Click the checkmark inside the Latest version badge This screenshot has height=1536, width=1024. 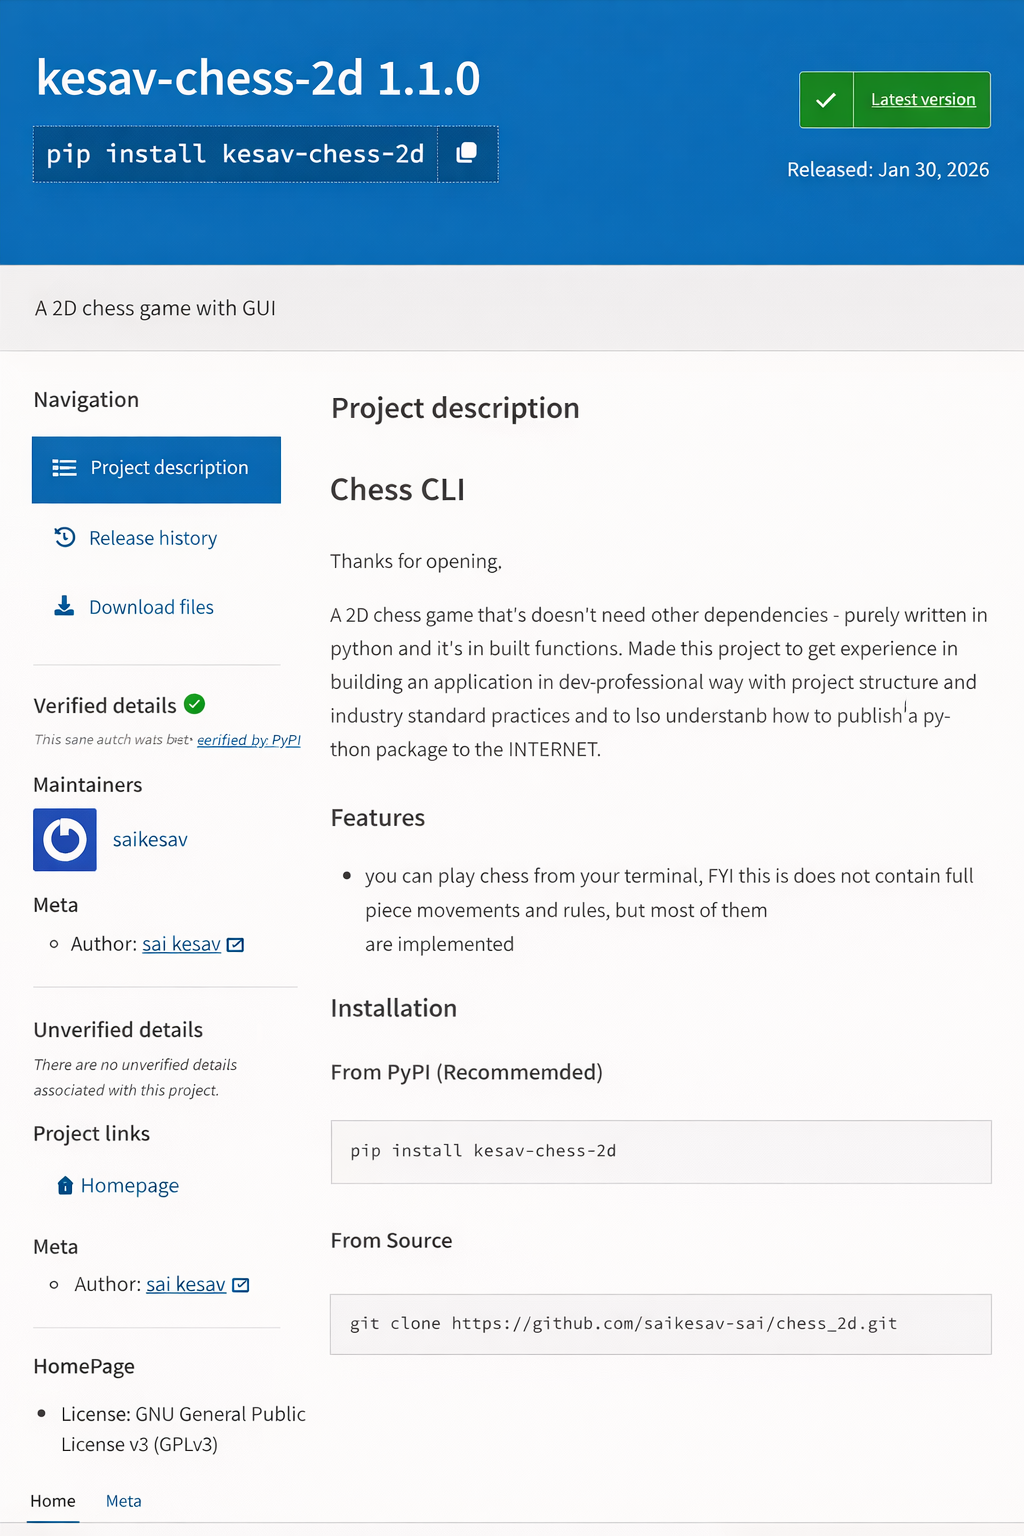[x=826, y=99]
